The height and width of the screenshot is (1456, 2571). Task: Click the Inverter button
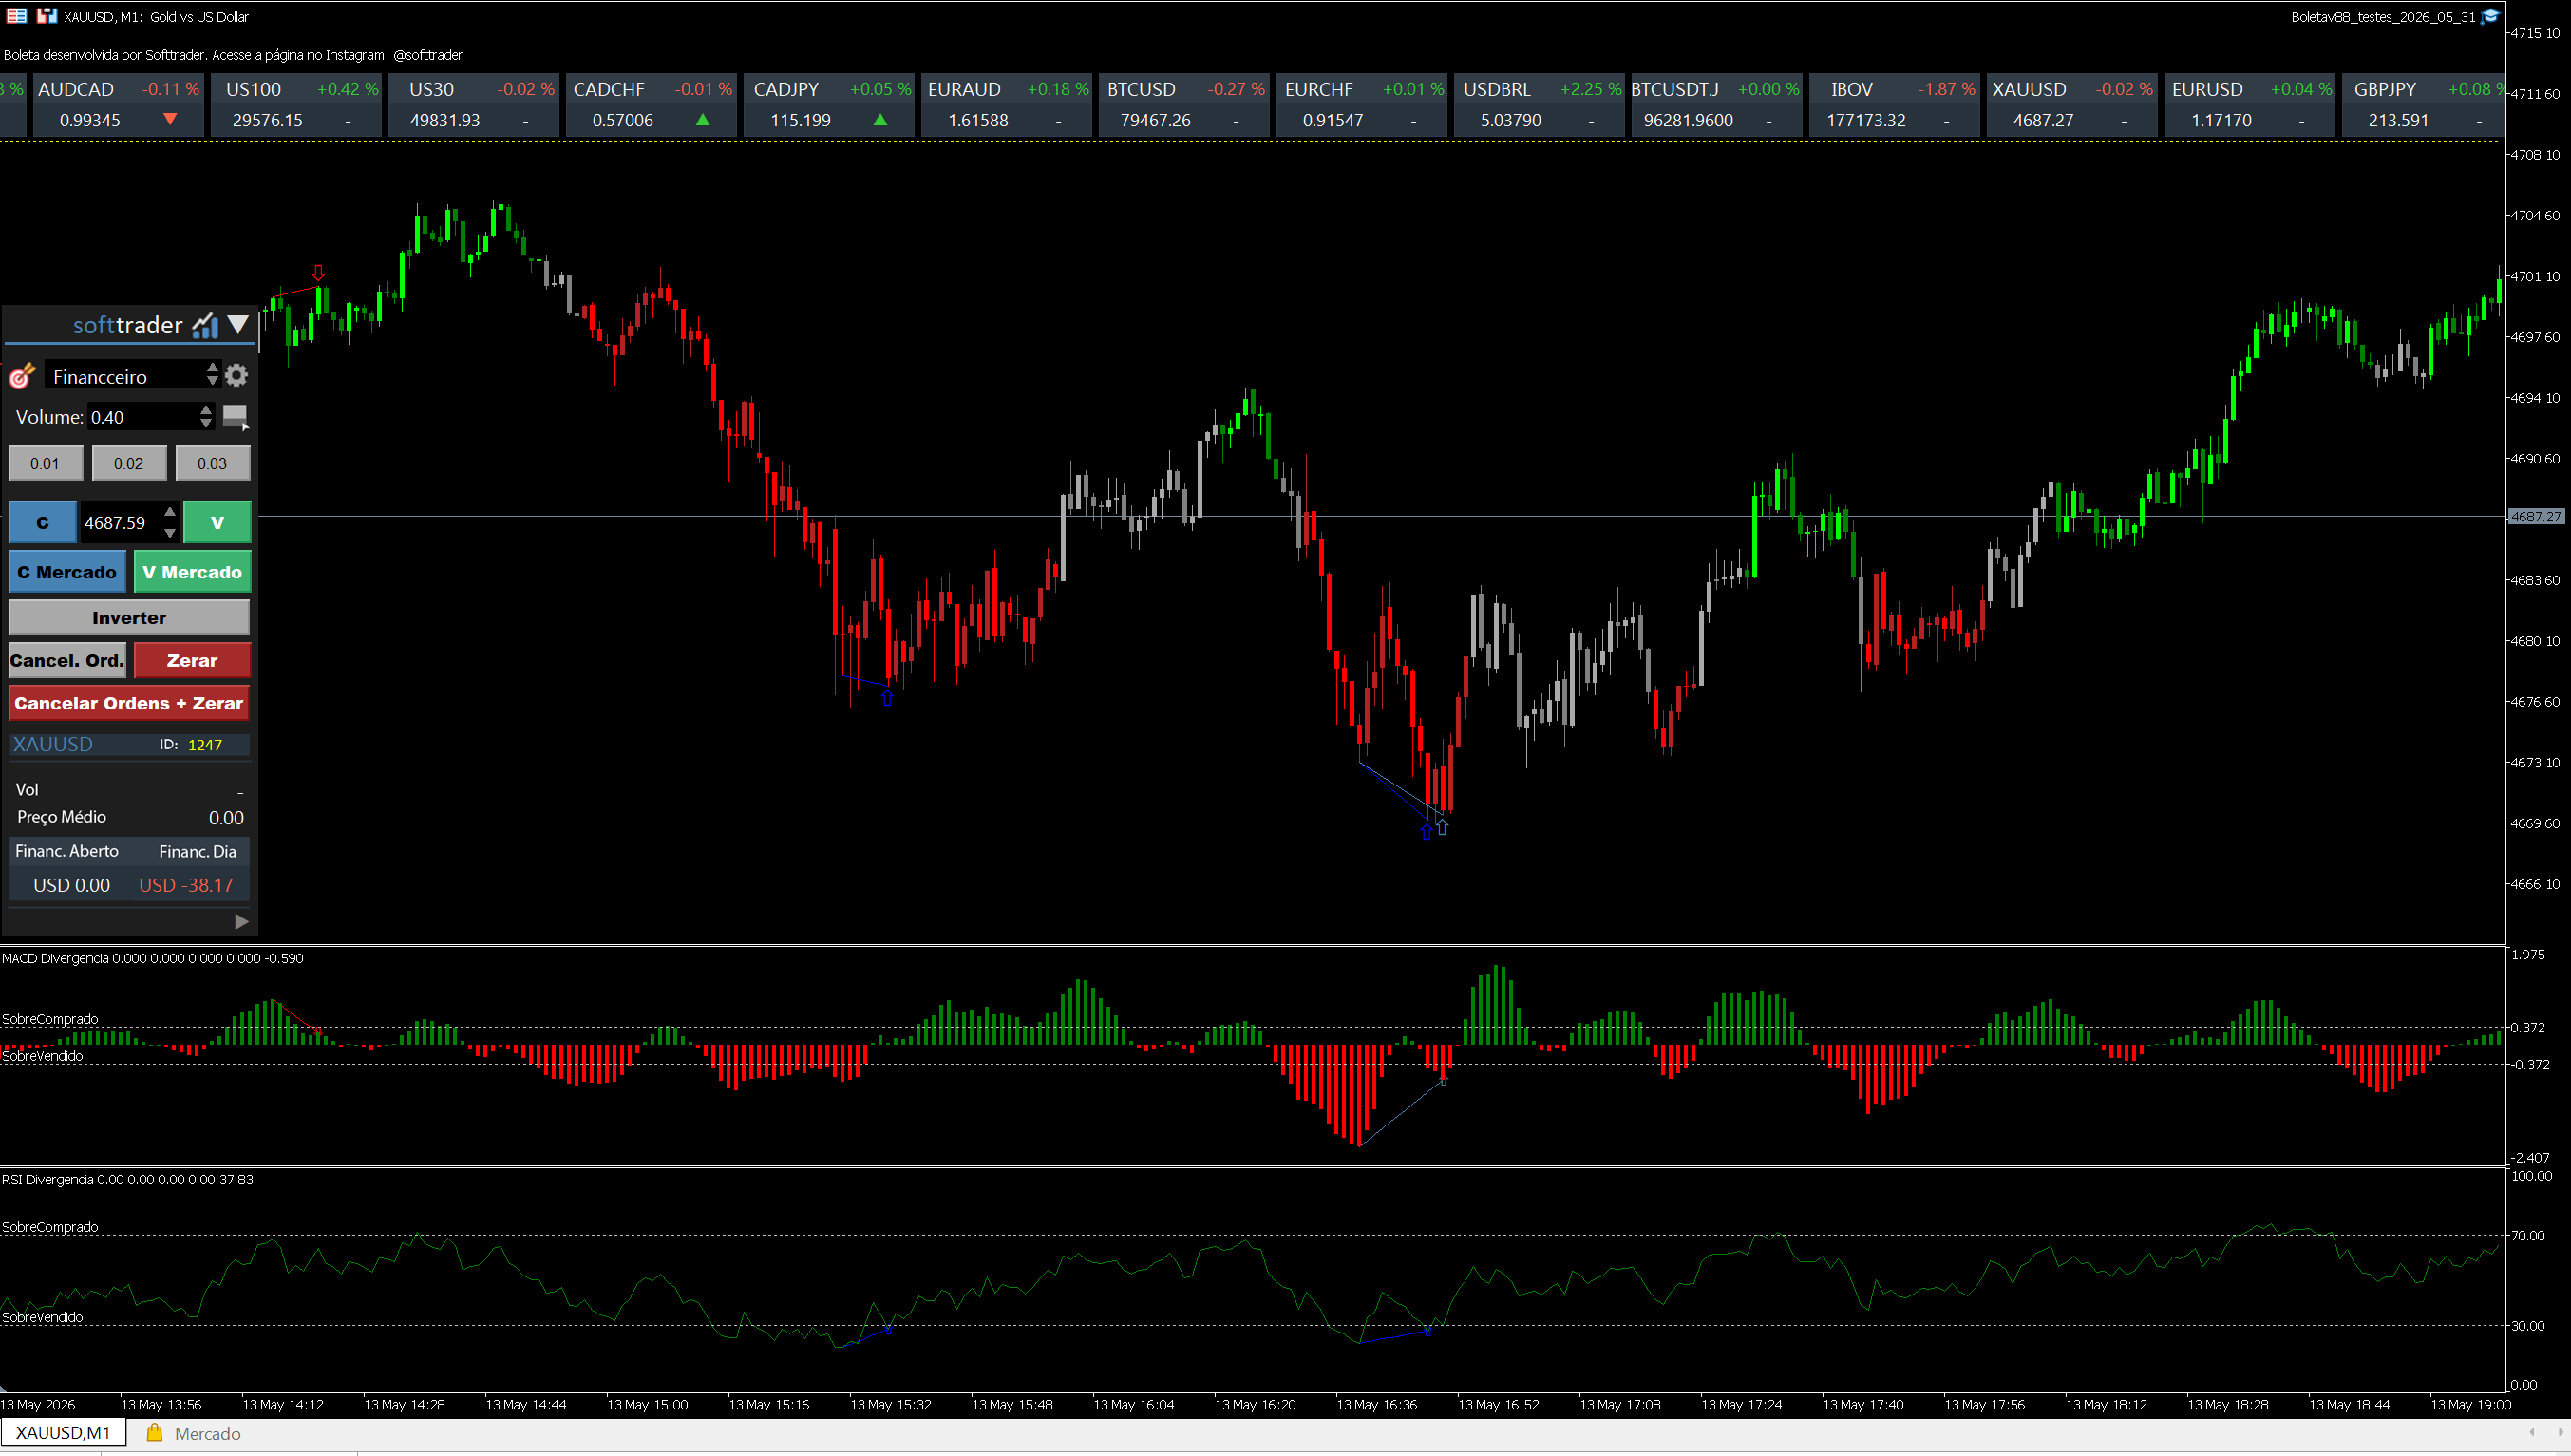tap(129, 617)
